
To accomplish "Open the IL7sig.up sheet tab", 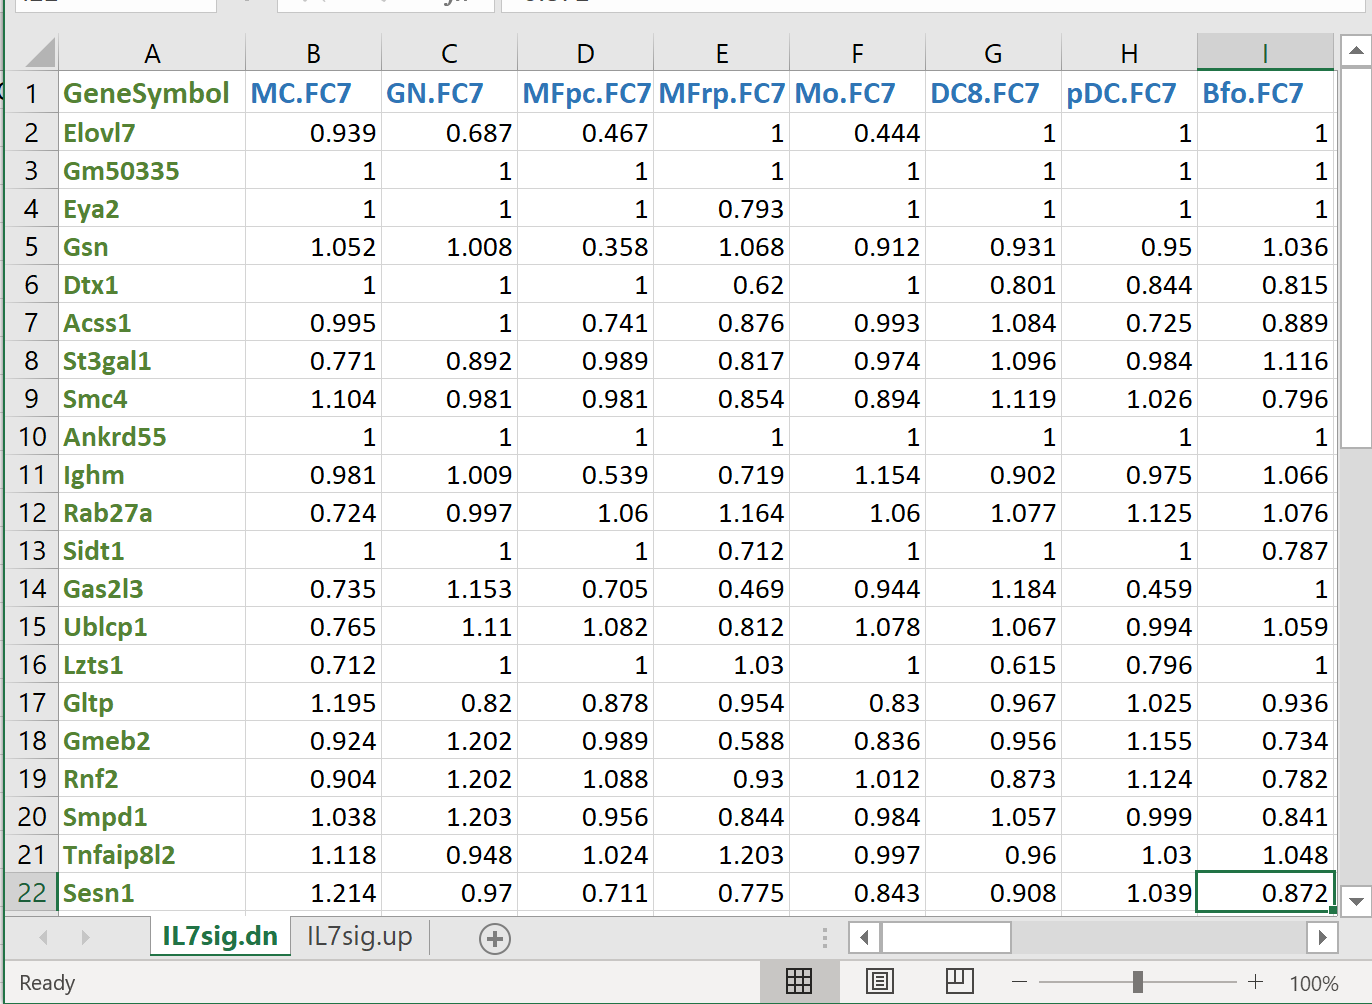I will click(x=359, y=937).
